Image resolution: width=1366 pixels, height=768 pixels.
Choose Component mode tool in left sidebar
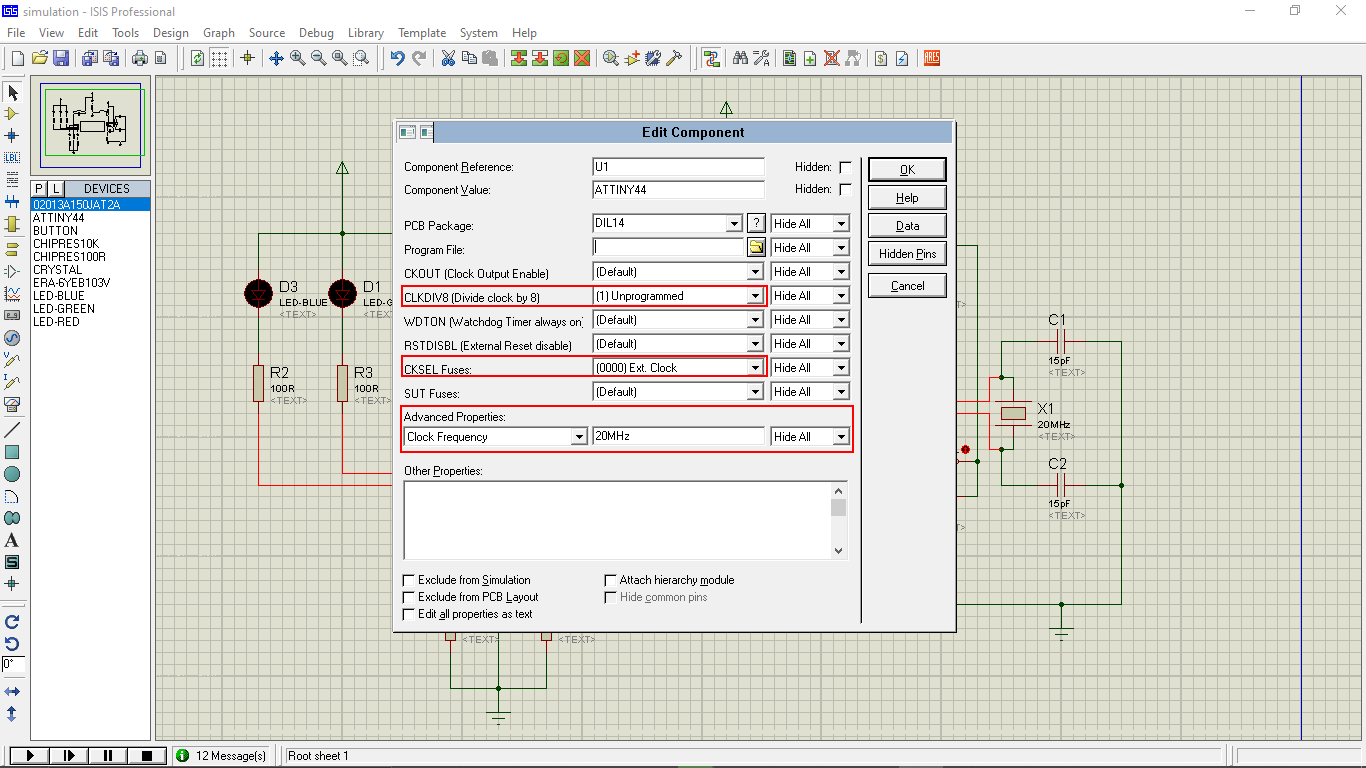tap(12, 114)
